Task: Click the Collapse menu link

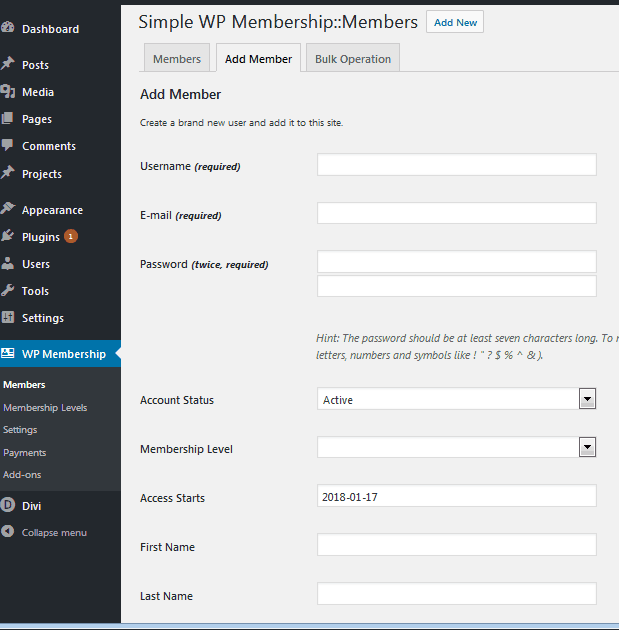Action: [54, 532]
